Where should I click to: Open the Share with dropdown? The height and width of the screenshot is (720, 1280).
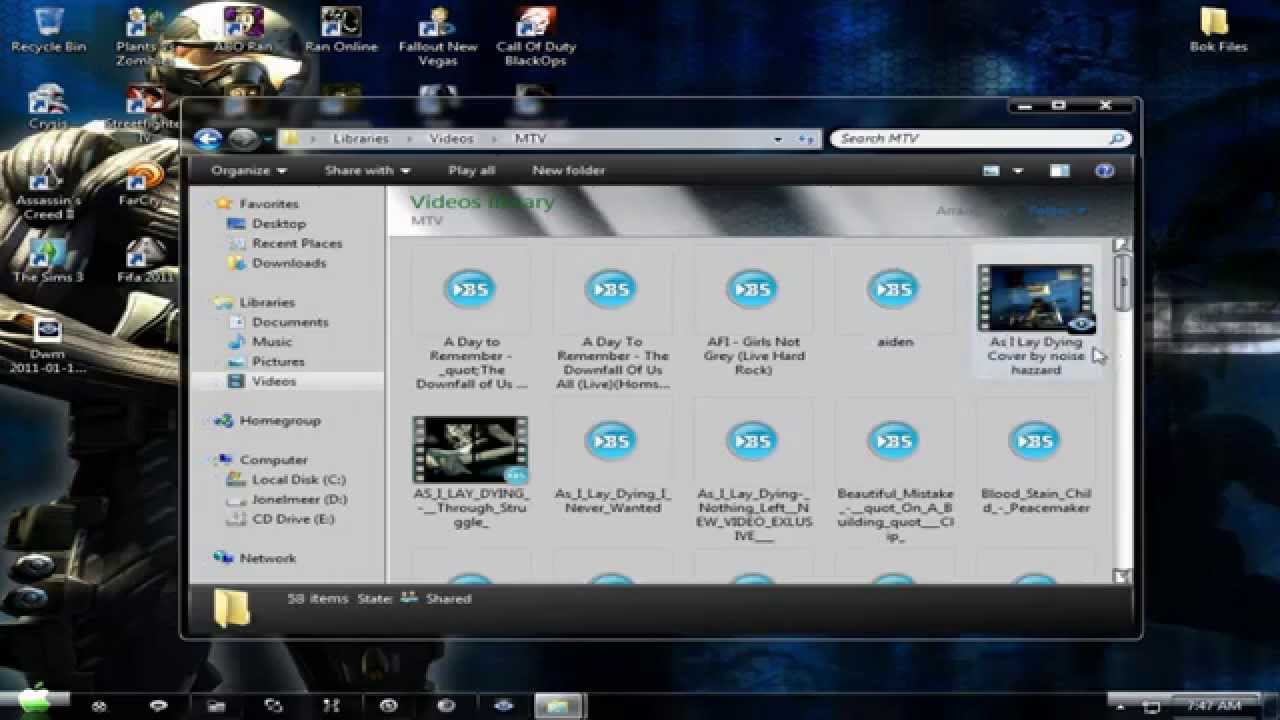(367, 171)
